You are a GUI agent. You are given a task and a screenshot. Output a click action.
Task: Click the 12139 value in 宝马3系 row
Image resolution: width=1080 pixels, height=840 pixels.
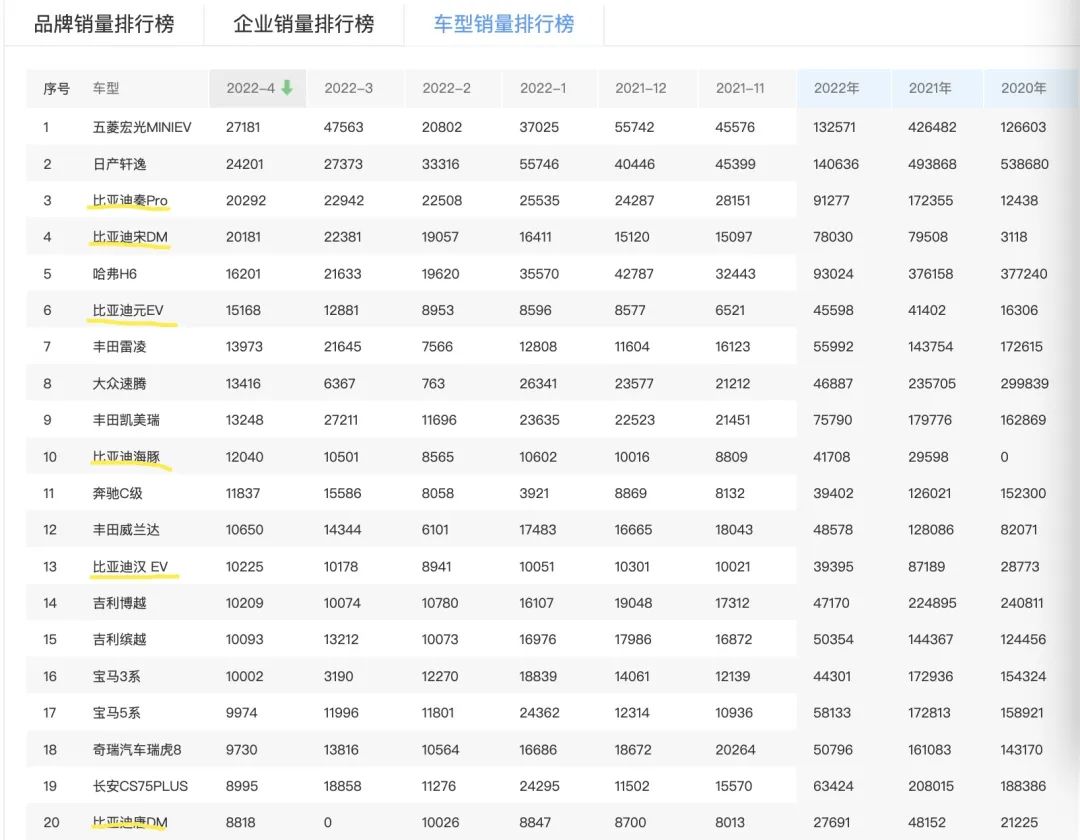[x=732, y=677]
